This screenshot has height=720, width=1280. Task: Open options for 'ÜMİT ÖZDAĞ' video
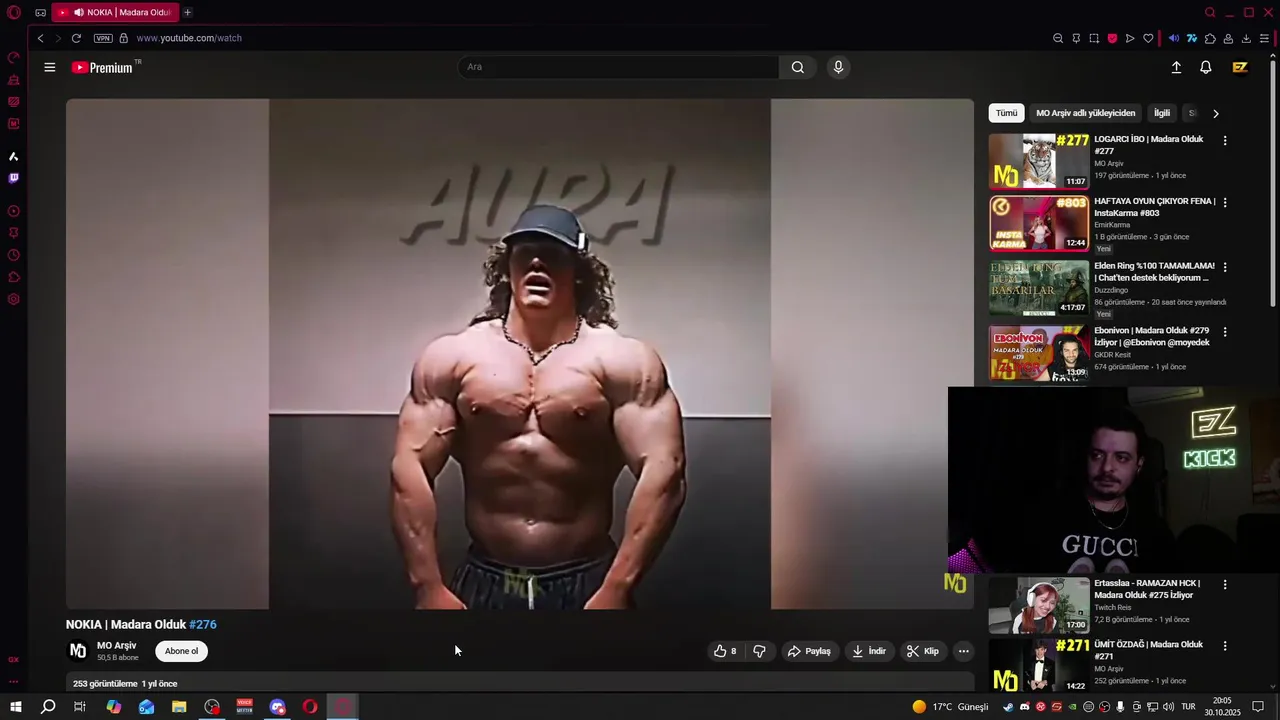click(1225, 646)
